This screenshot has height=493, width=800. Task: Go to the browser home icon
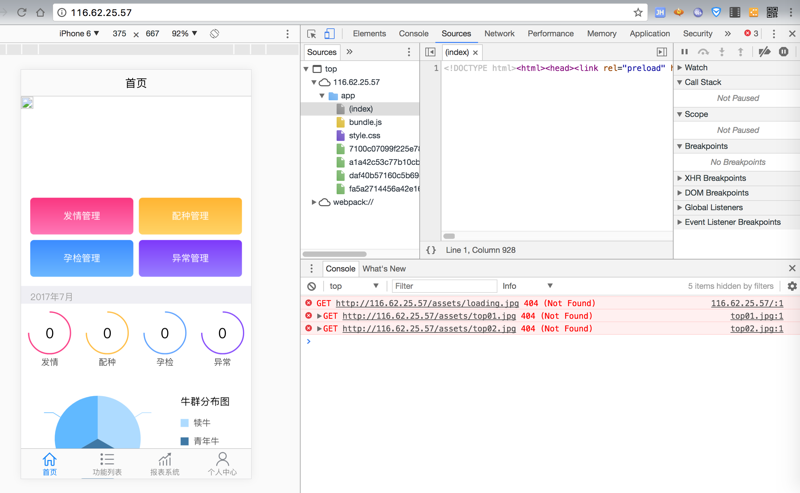point(40,12)
